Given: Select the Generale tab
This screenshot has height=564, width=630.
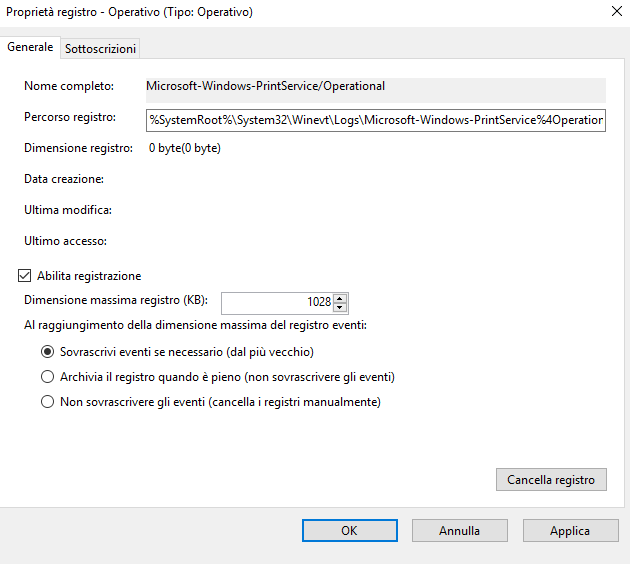Looking at the screenshot, I should (30, 47).
